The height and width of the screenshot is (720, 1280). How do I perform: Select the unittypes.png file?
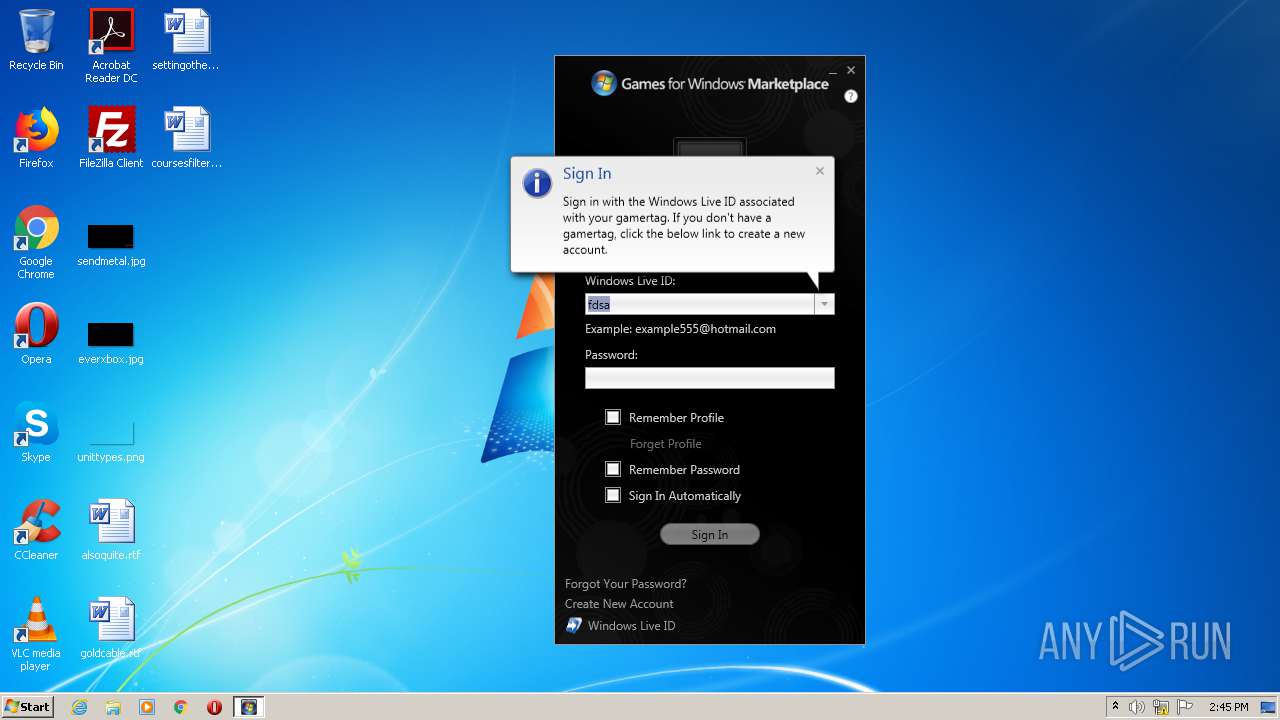(x=111, y=441)
